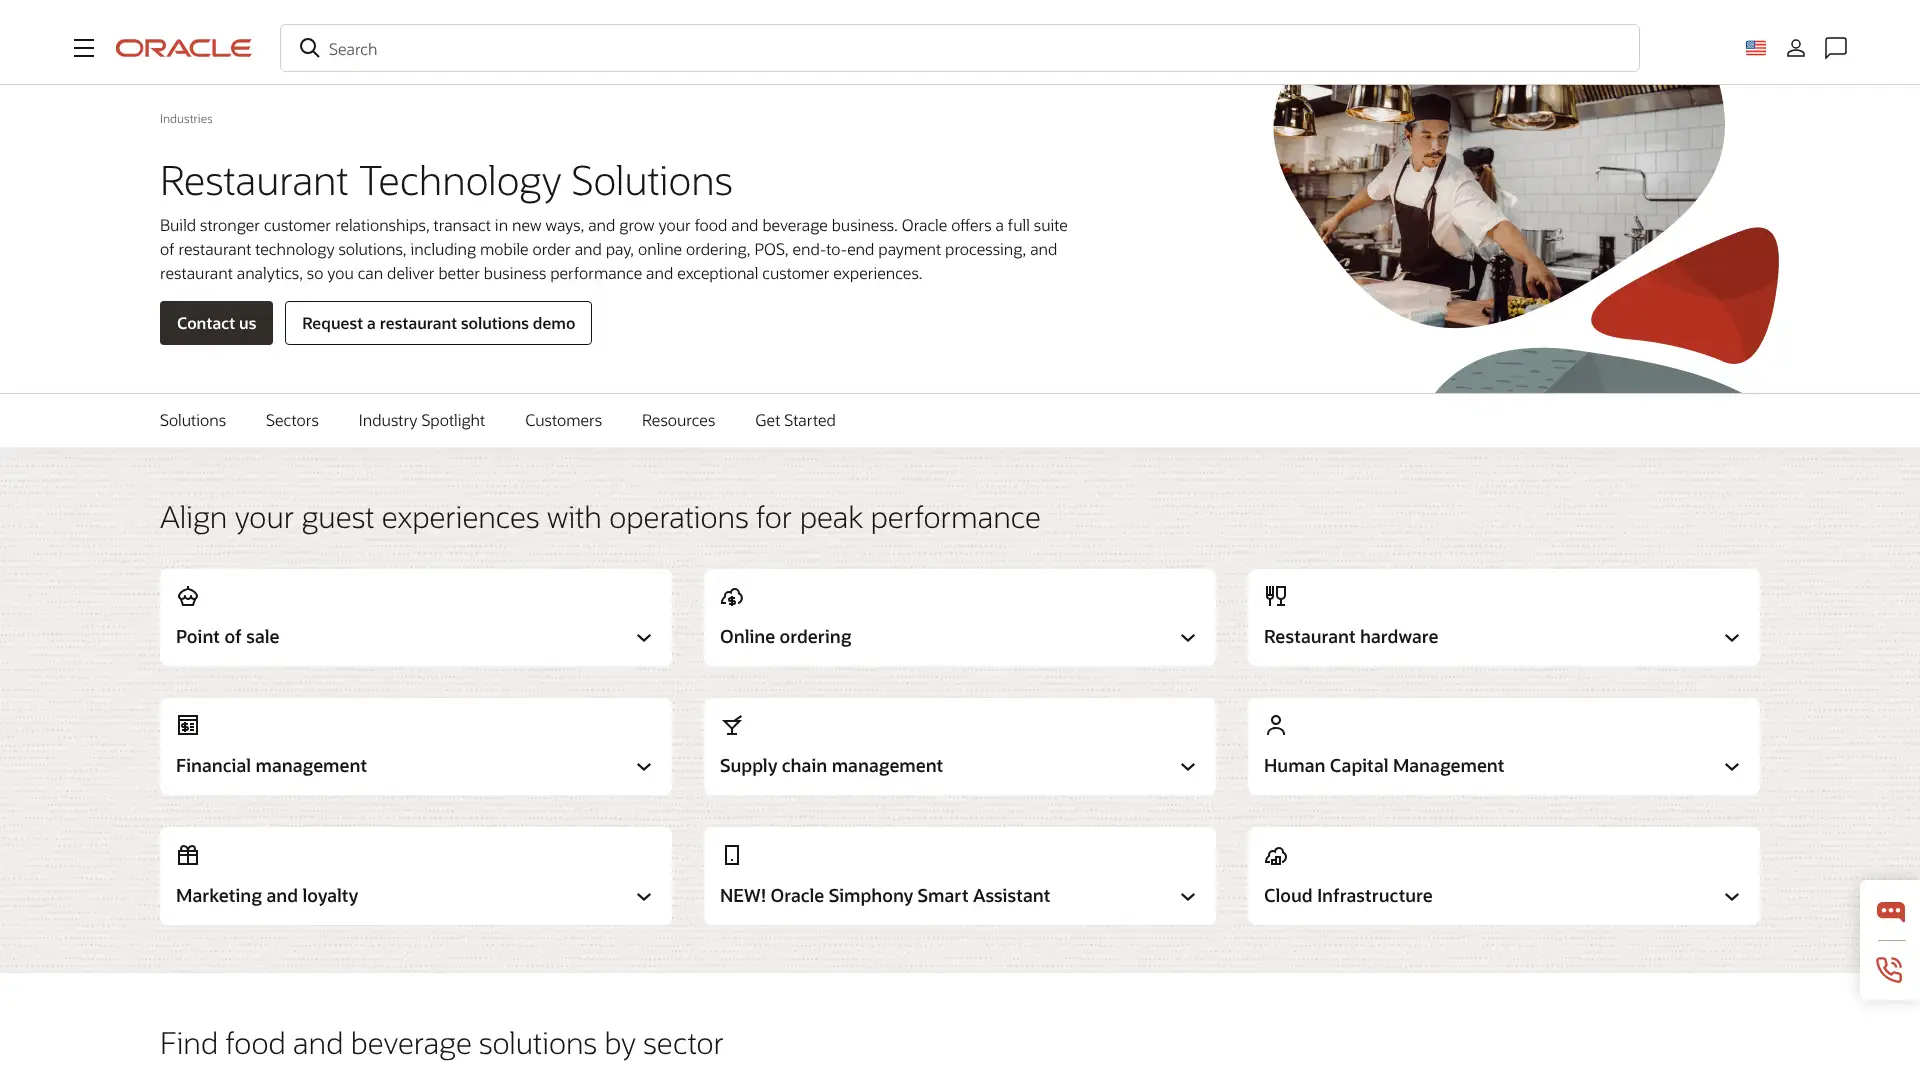
Task: Switch to the Industry Spotlight tab
Action: pos(422,420)
